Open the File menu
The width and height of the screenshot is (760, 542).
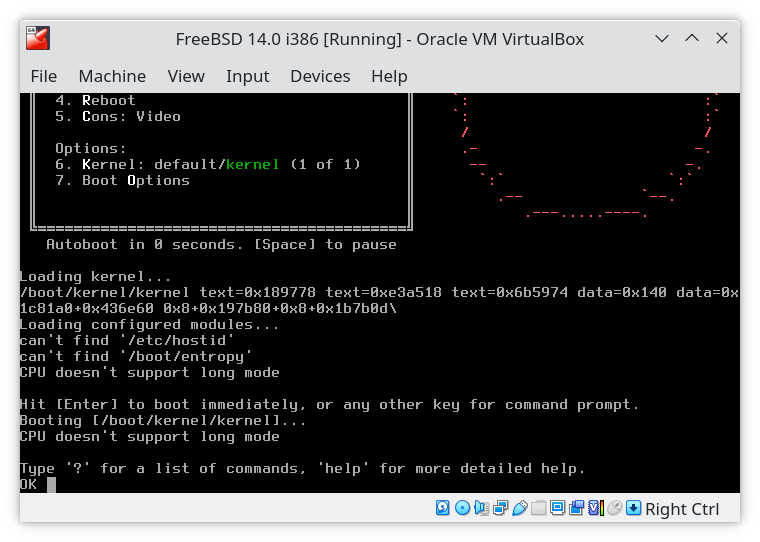(44, 76)
